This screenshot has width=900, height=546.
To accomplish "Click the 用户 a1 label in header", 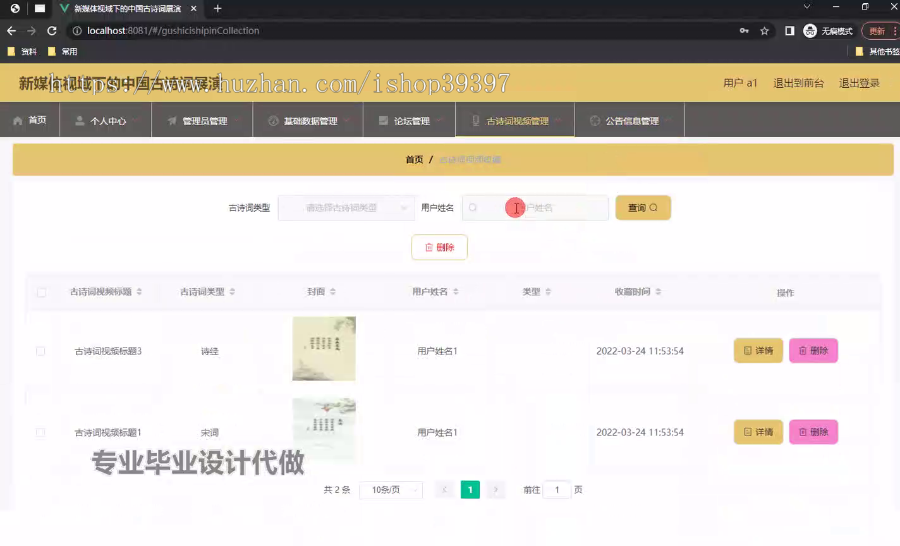I will pos(740,83).
